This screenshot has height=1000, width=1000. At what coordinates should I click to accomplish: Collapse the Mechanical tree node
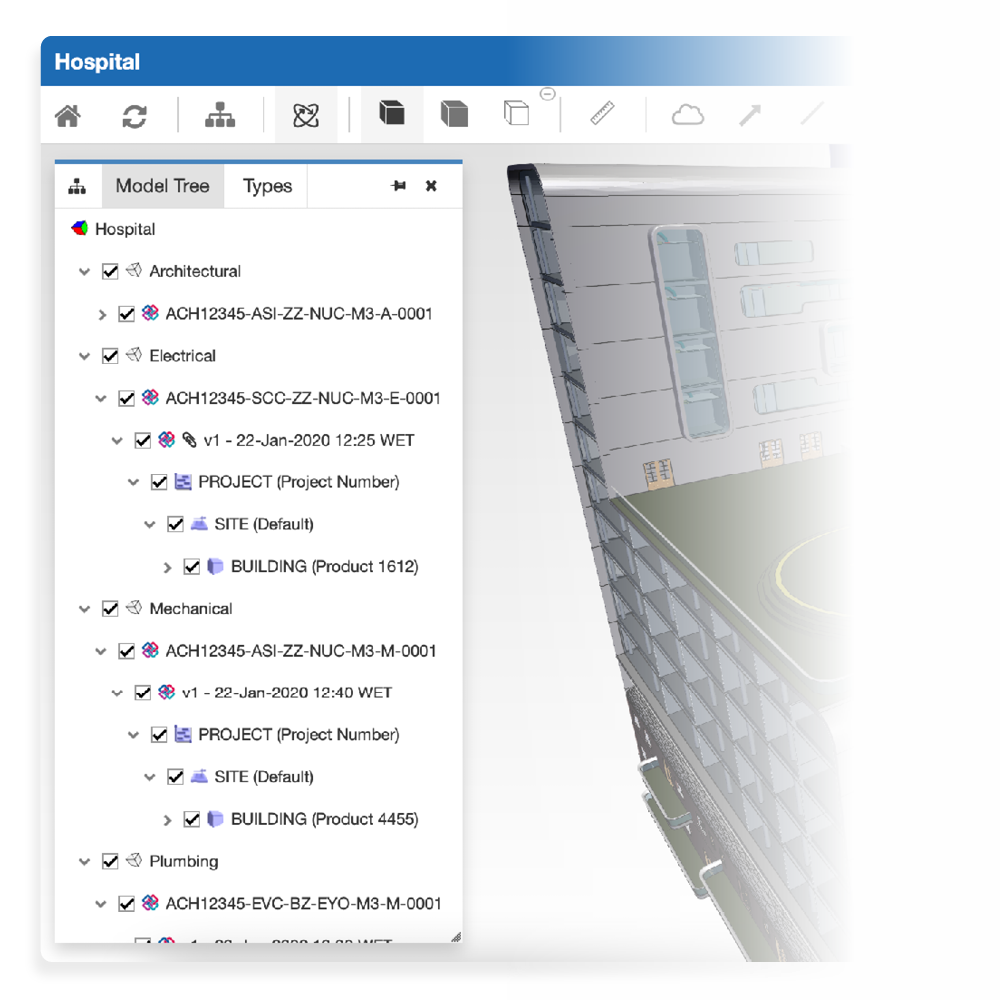[x=85, y=609]
